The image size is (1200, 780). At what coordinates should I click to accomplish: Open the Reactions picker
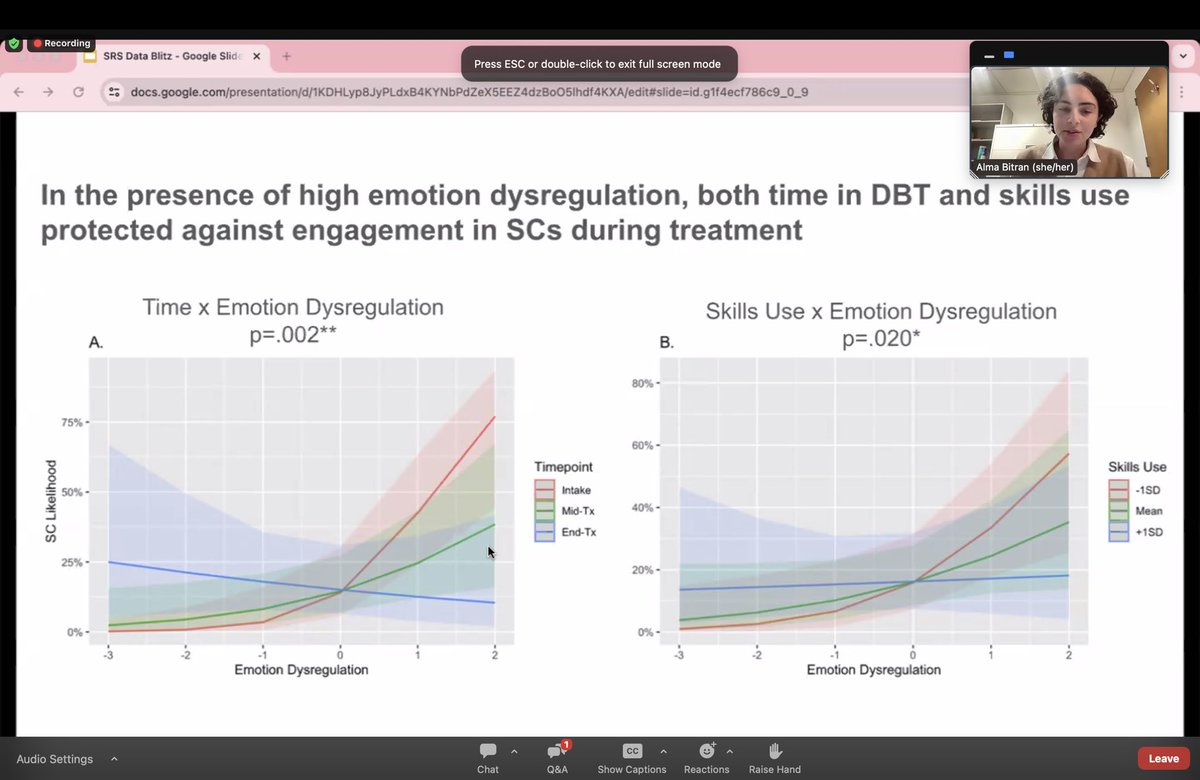click(x=706, y=758)
